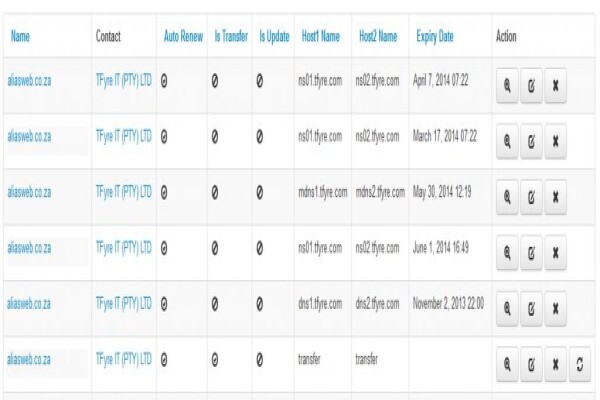Open TFyre IT (PTY) LTD contact in transfer row
Viewport: 600px width, 400px height.
[x=124, y=359]
